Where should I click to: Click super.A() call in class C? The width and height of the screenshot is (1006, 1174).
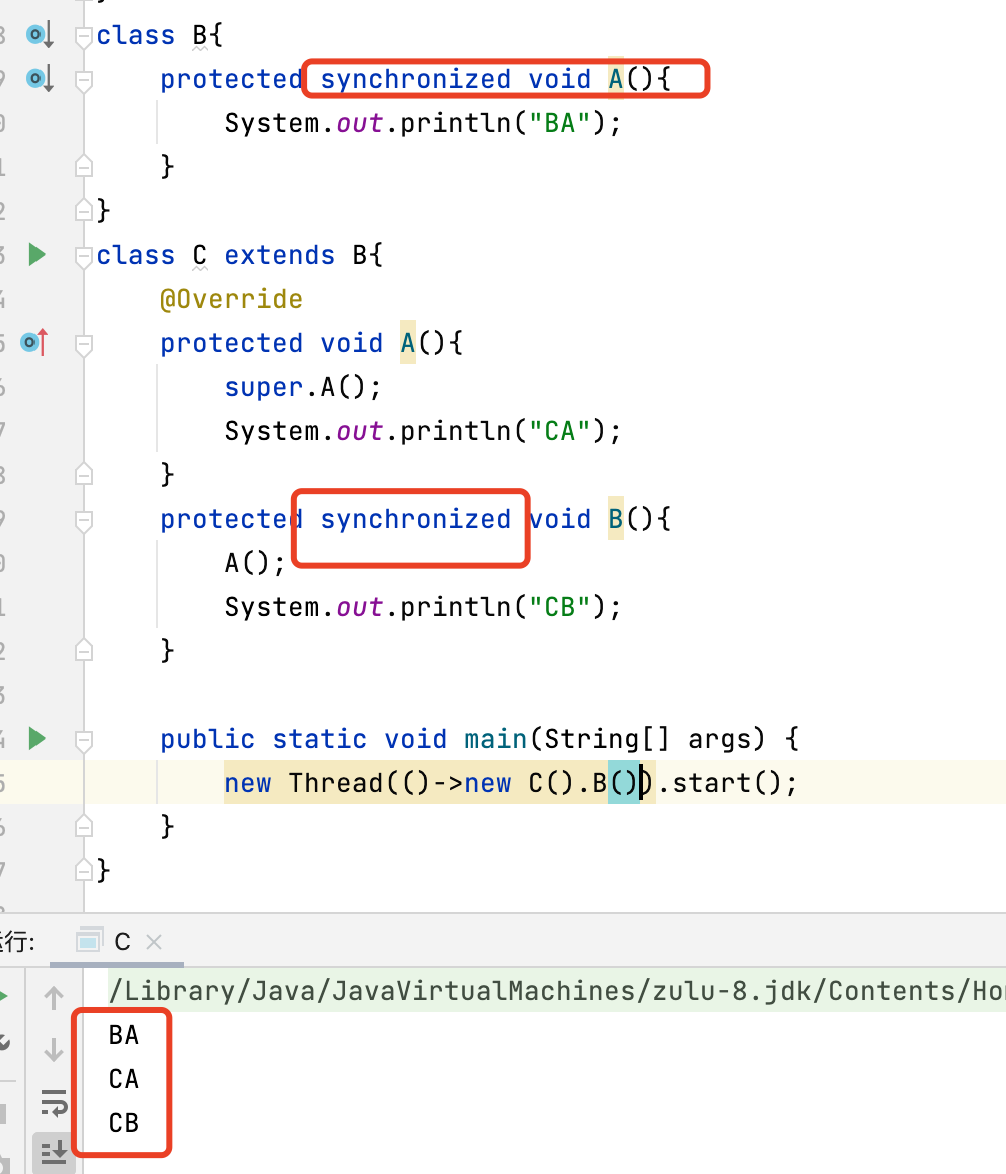[x=302, y=387]
